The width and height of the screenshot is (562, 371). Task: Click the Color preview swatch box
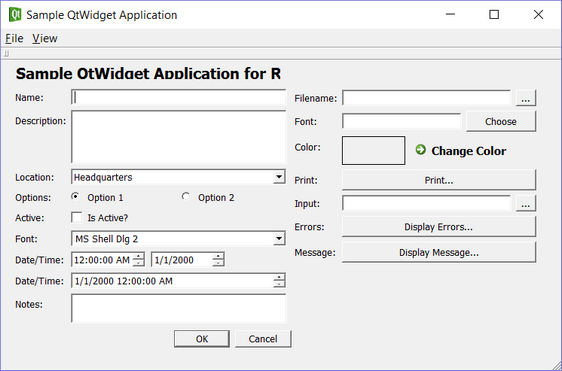click(373, 151)
